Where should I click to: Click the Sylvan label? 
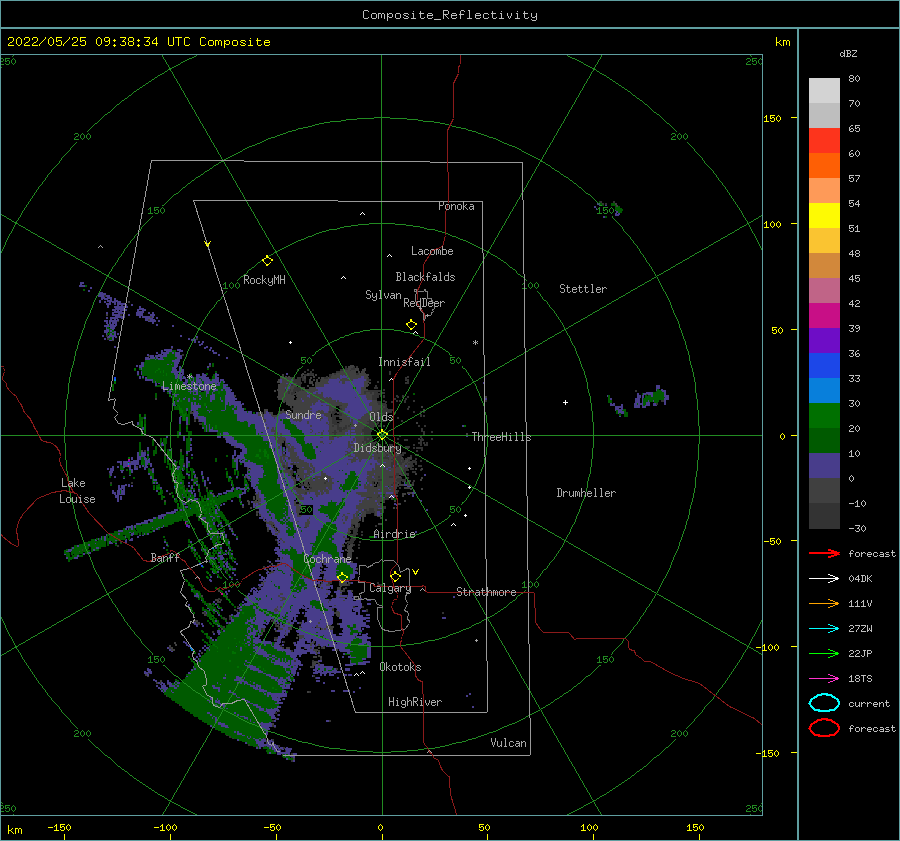point(383,295)
